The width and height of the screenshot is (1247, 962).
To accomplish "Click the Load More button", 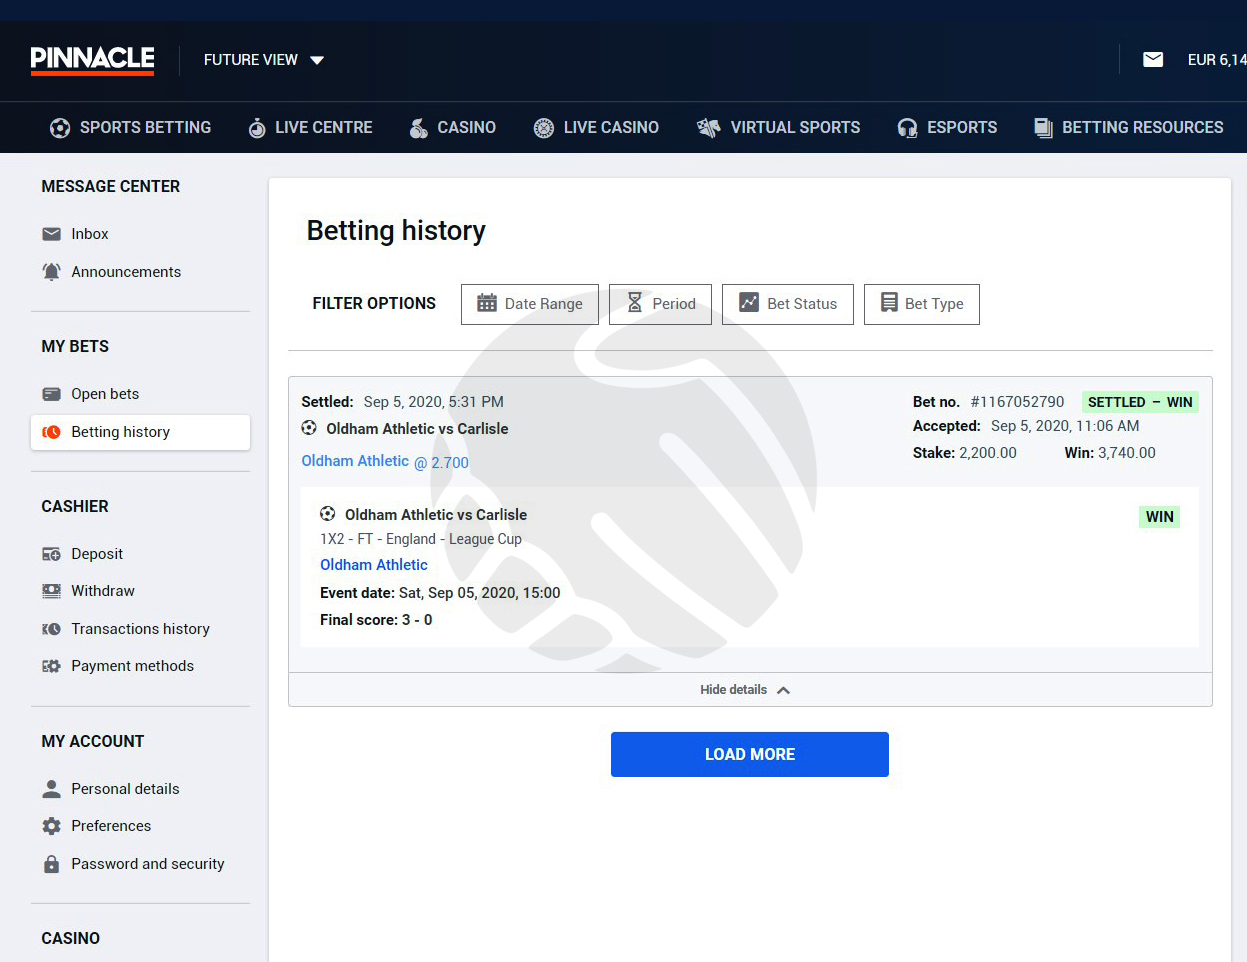I will tap(750, 754).
